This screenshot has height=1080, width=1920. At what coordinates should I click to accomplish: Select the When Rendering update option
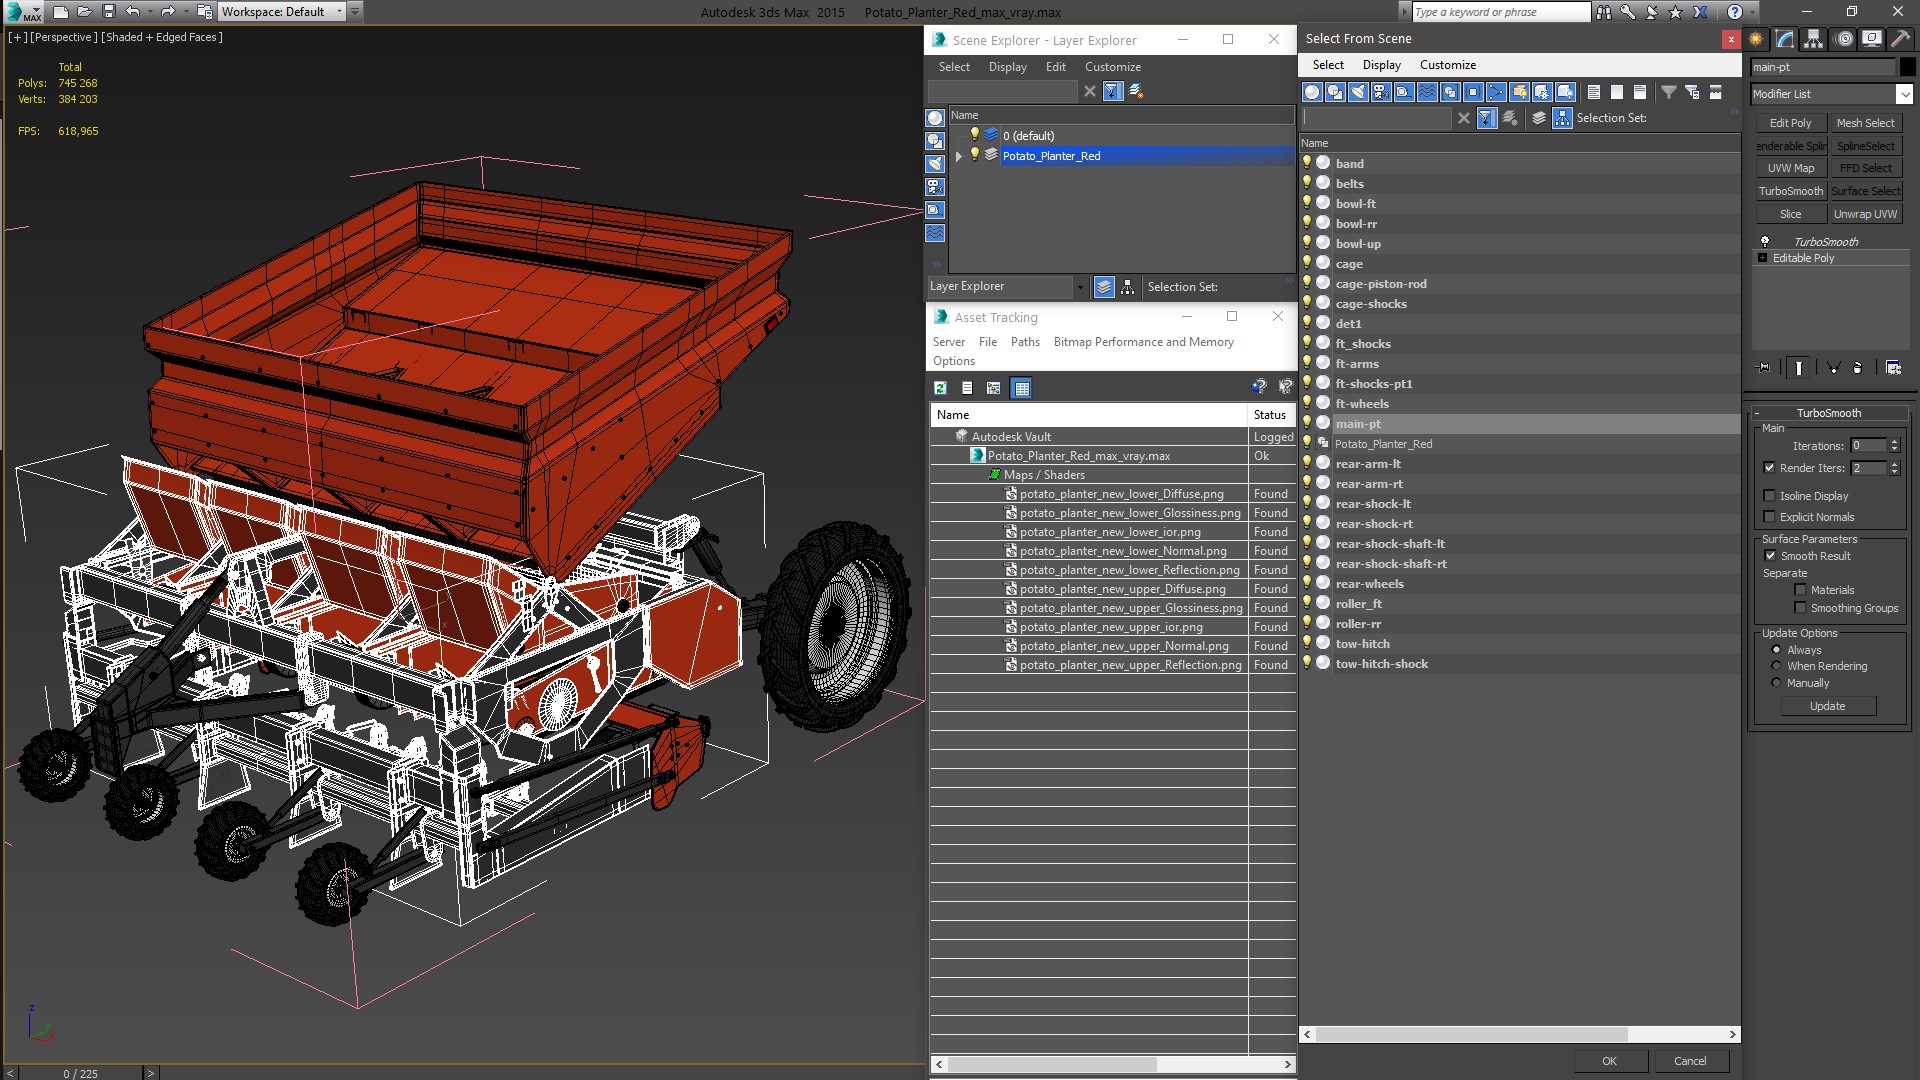(x=1776, y=666)
